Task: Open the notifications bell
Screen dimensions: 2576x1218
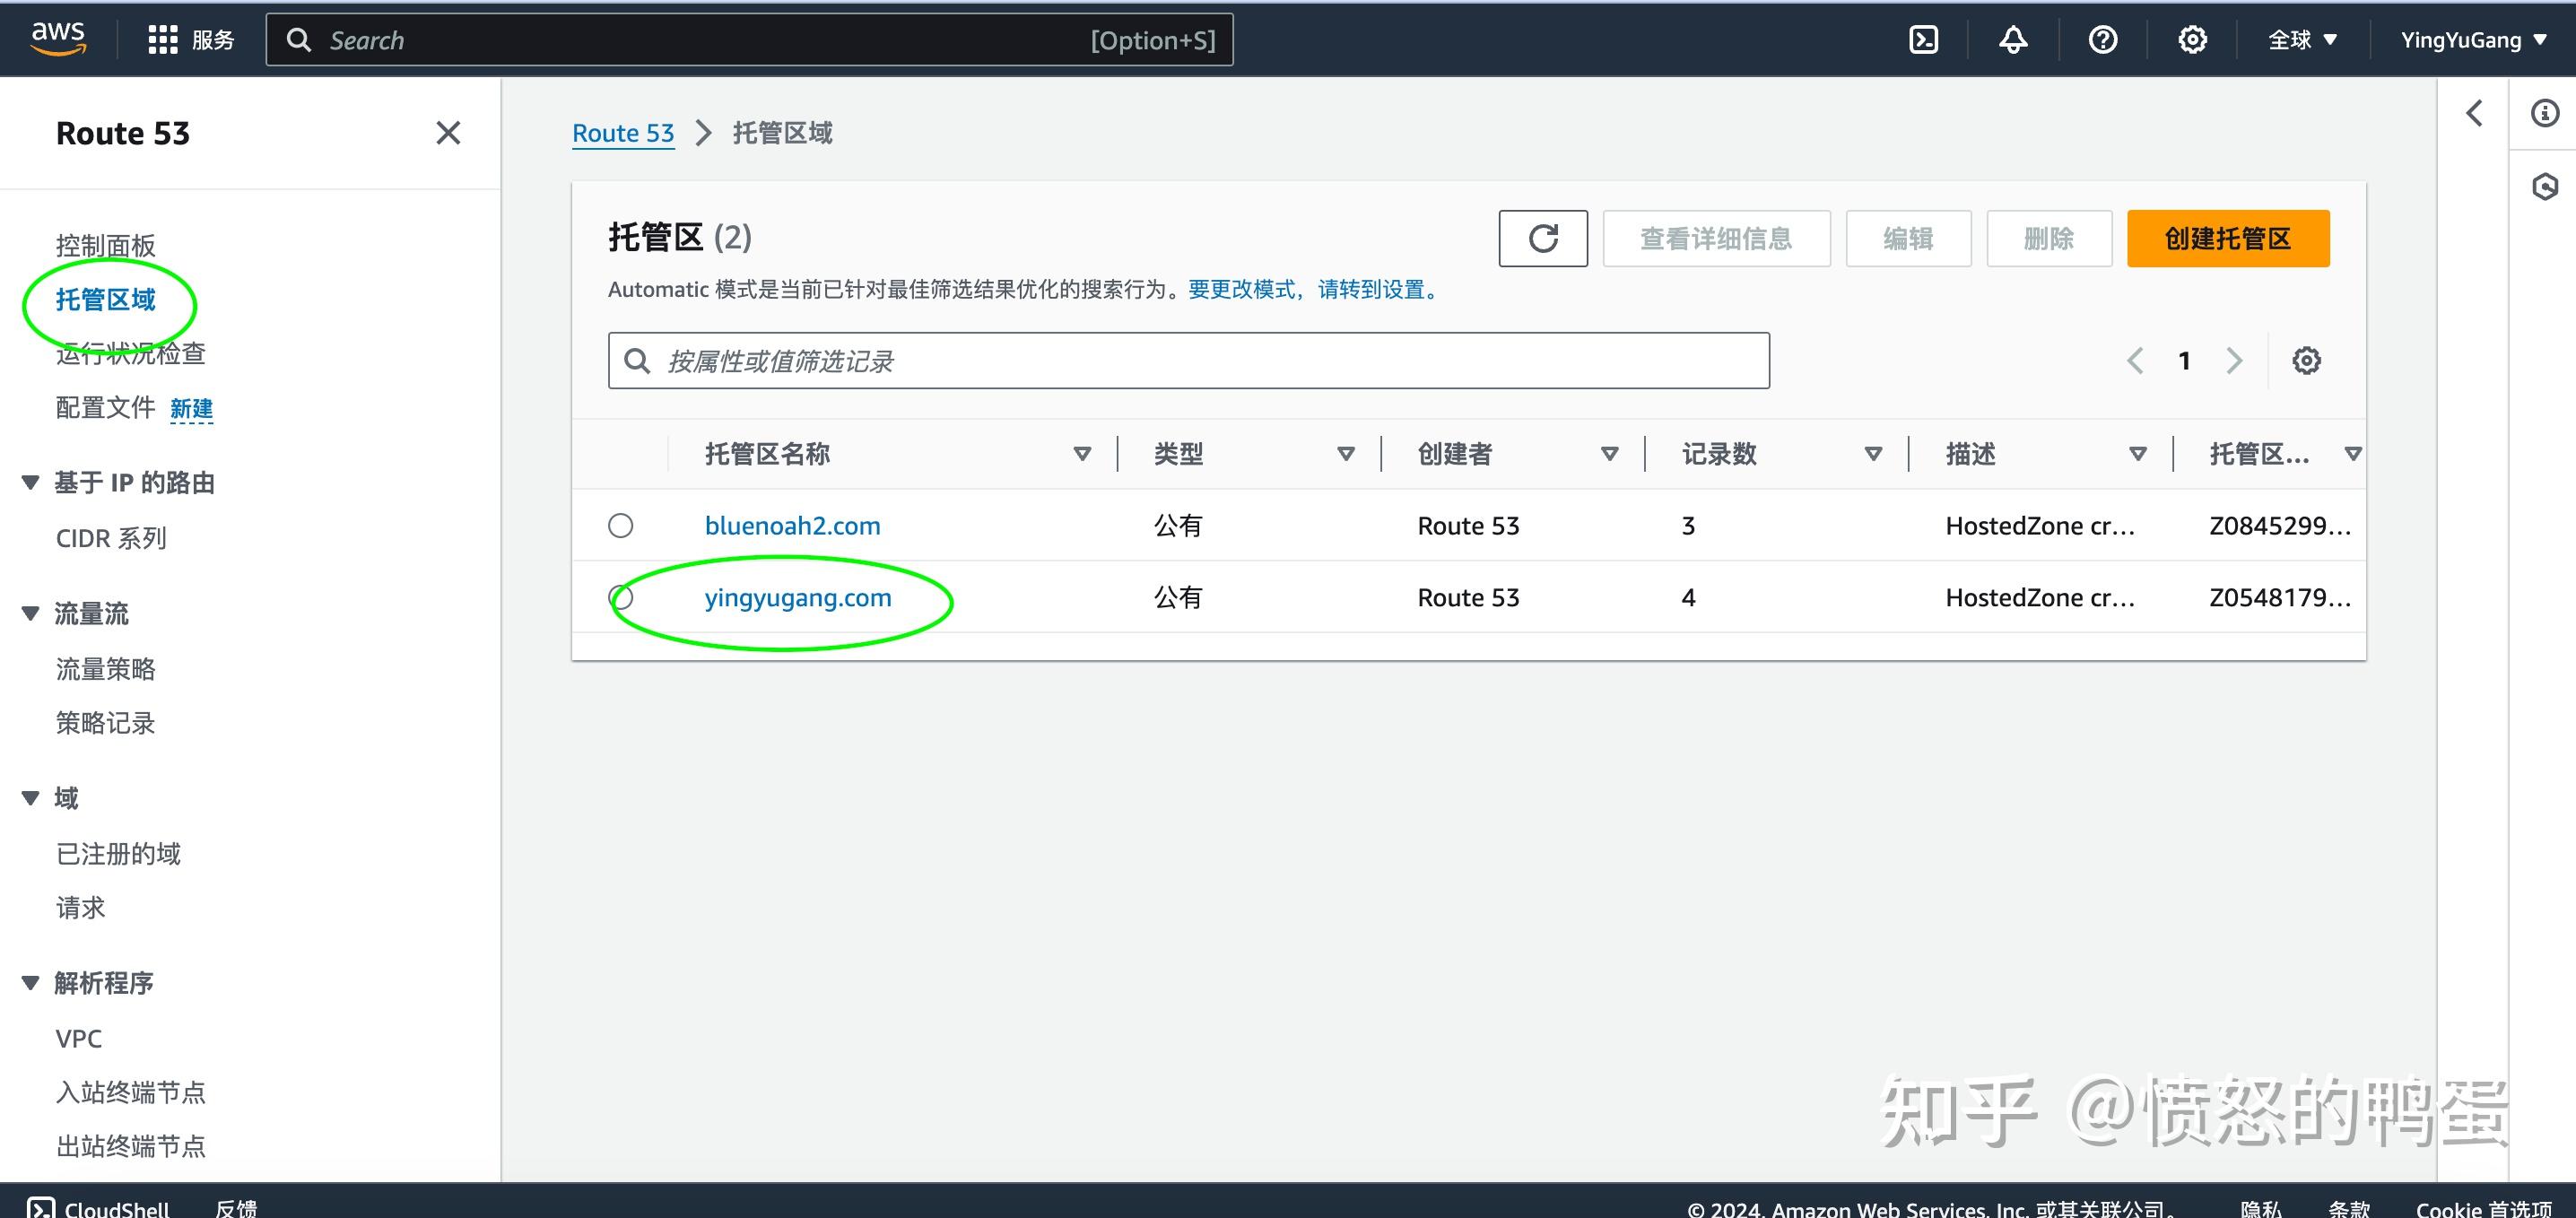Action: [x=2013, y=40]
